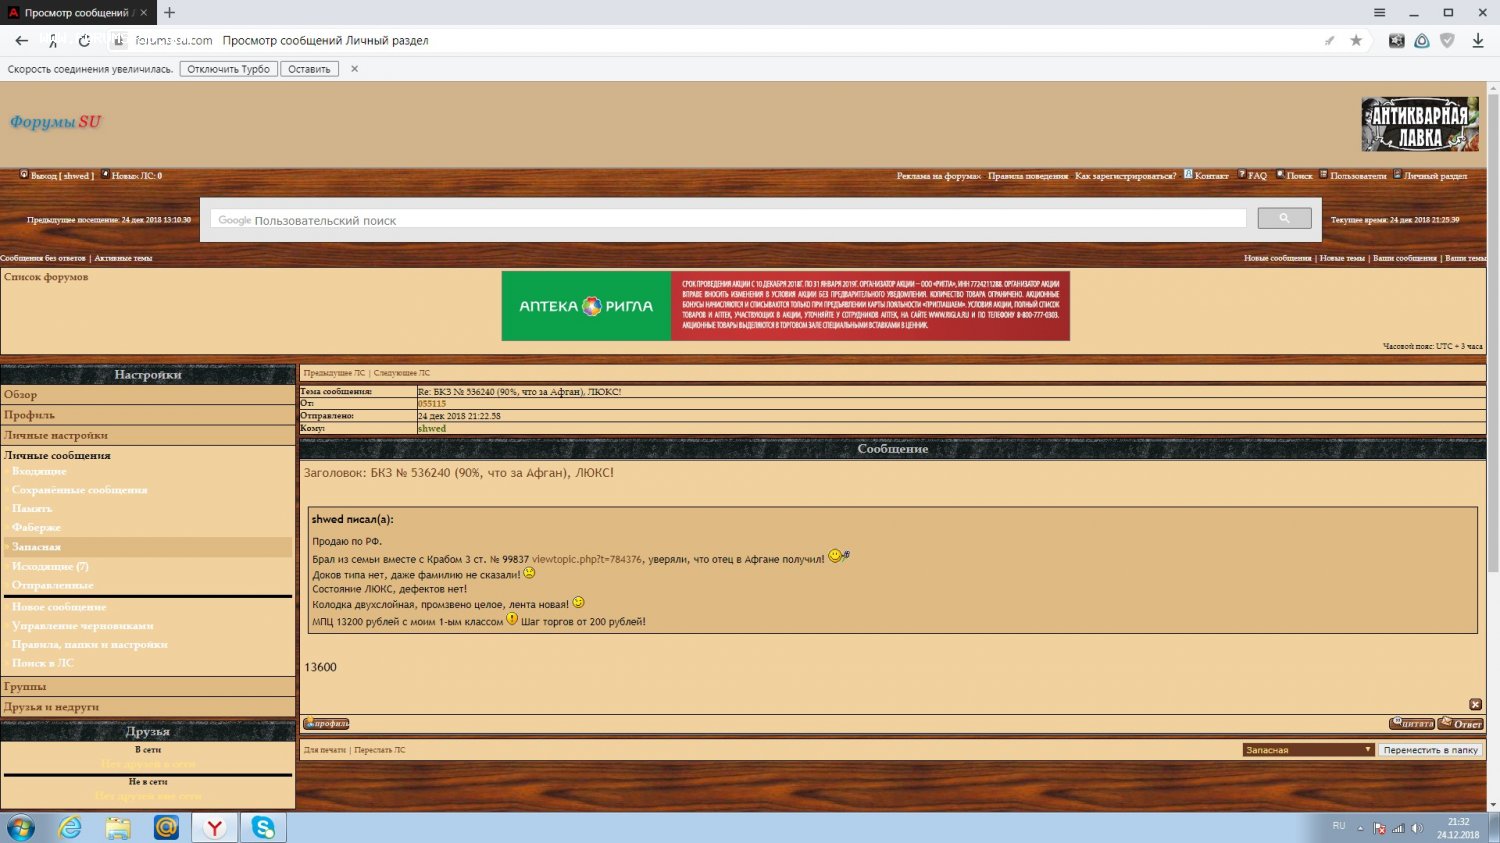Image resolution: width=1500 pixels, height=843 pixels.
Task: Open the Yandex browser hamburger menu
Action: (x=1379, y=13)
